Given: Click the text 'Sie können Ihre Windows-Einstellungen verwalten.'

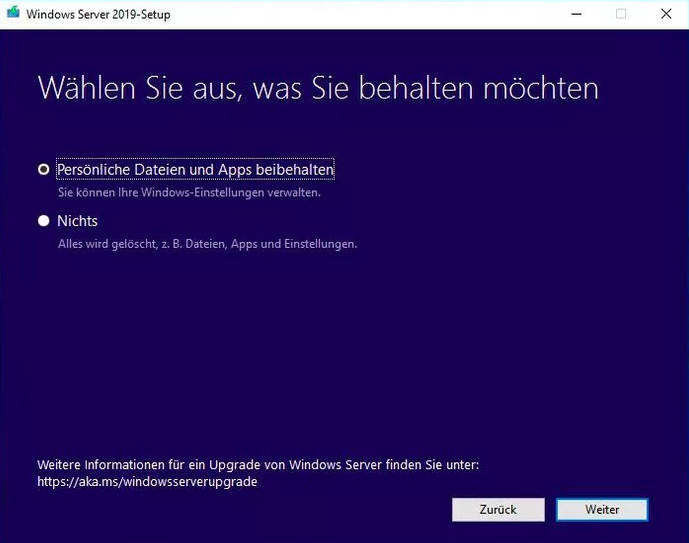Looking at the screenshot, I should (x=189, y=192).
